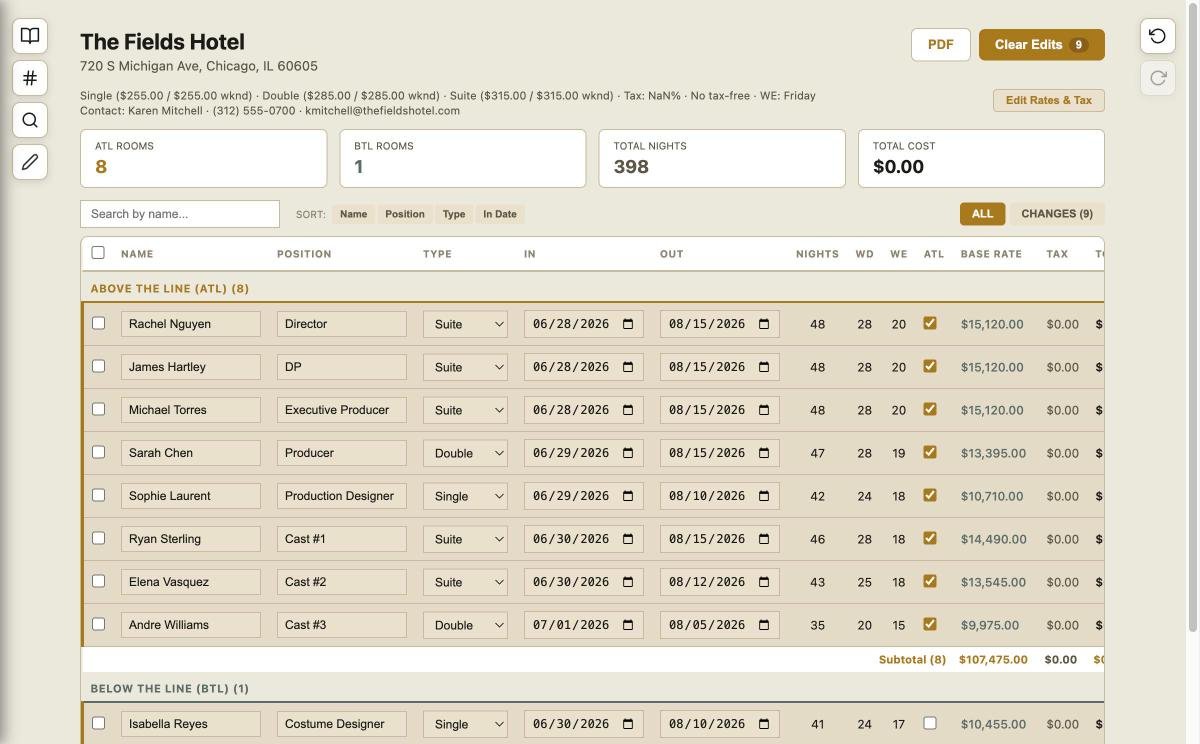The image size is (1200, 744).
Task: Open room type dropdown for James Hartley
Action: [465, 367]
